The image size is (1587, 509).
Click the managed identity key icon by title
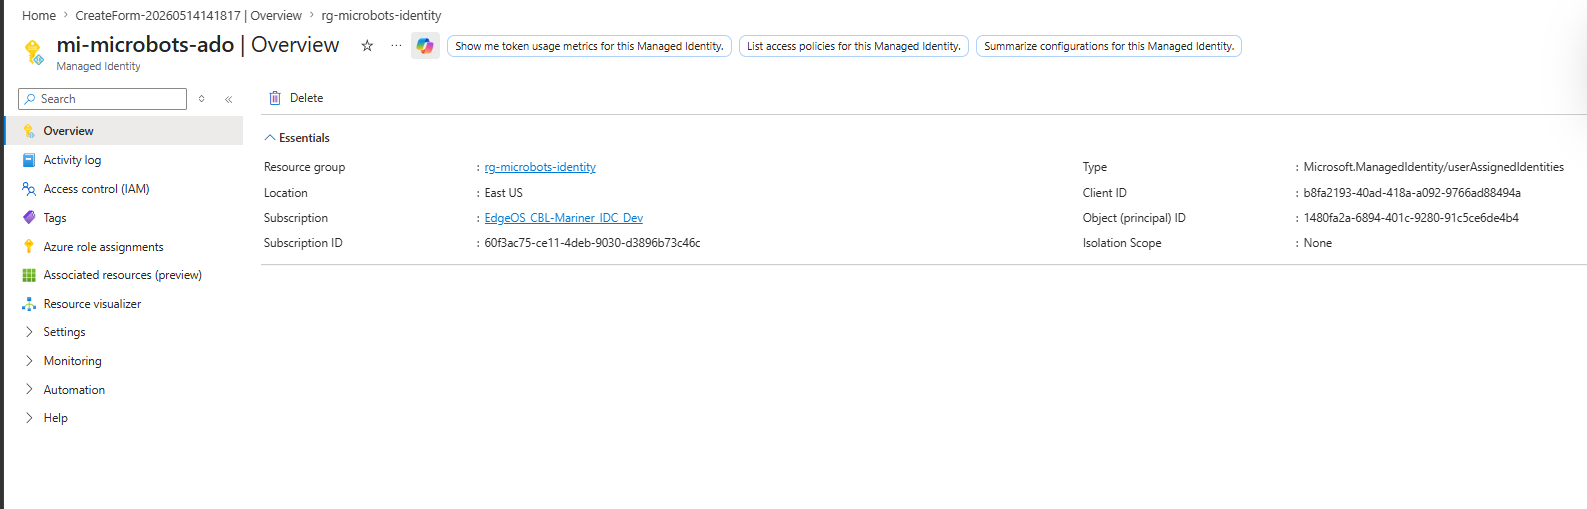pos(34,52)
